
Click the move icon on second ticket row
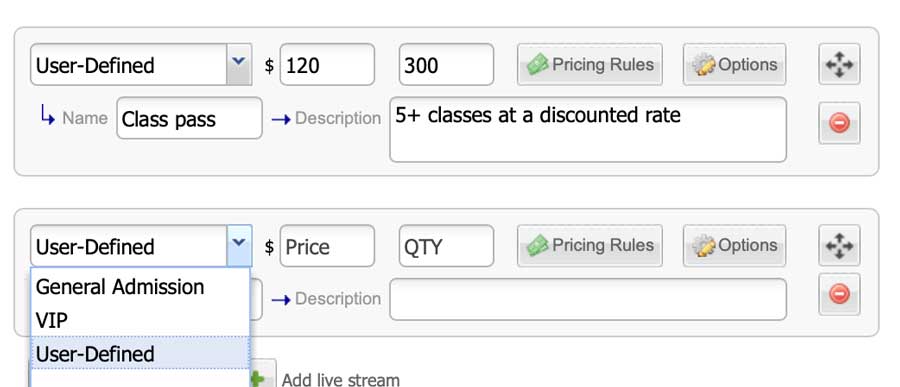[x=839, y=246]
